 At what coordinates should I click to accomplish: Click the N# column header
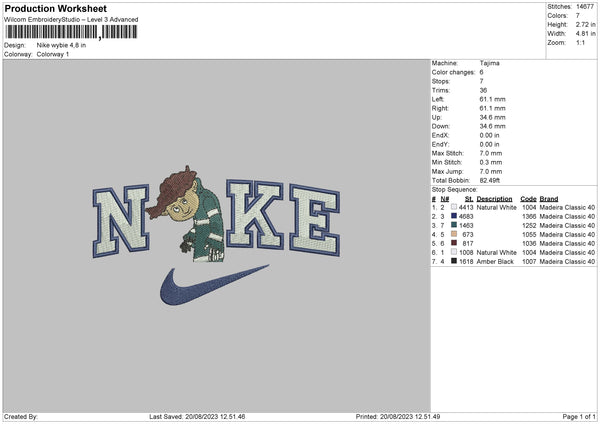(445, 199)
